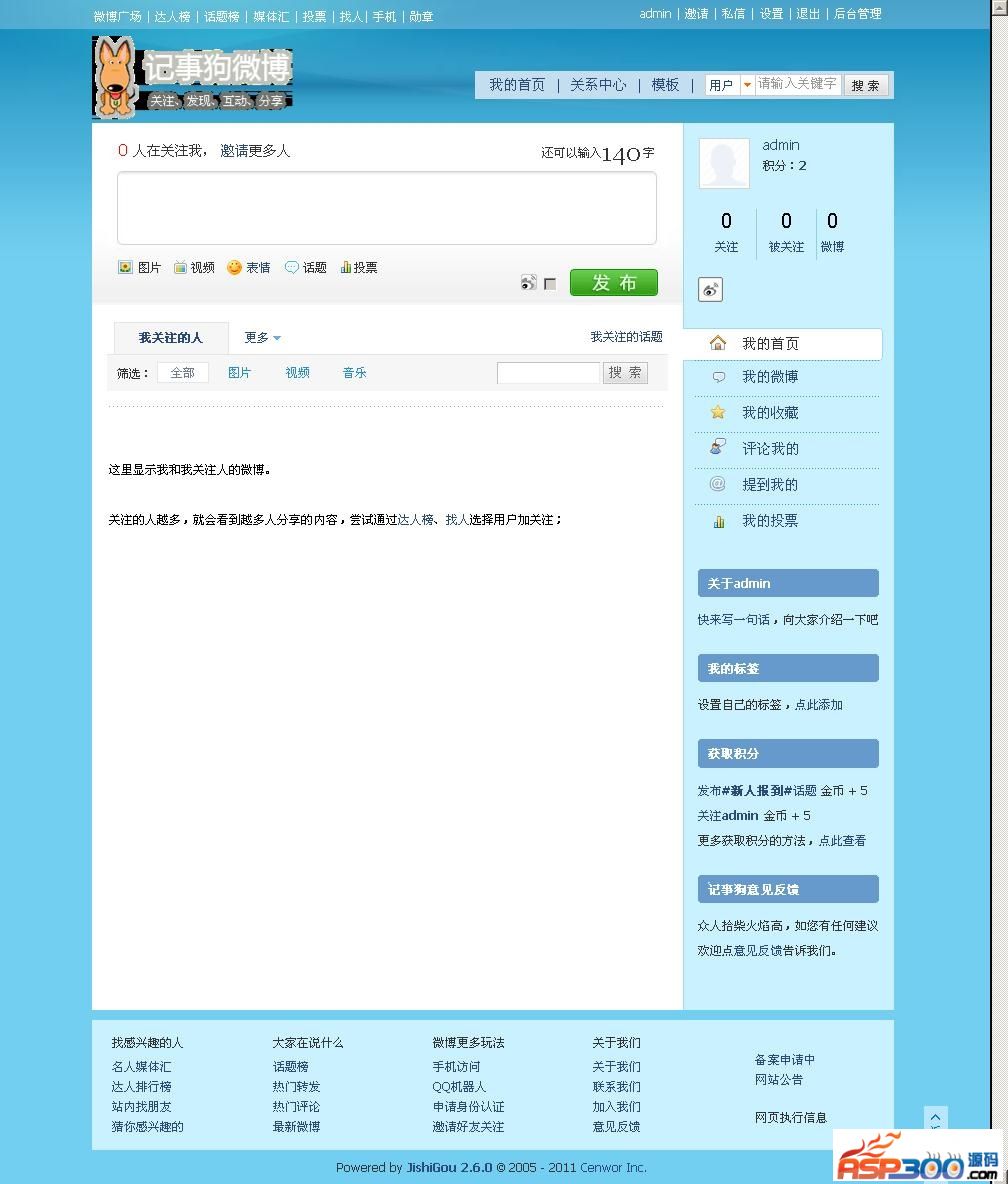Open 我的首页 in top navigation

[x=516, y=85]
